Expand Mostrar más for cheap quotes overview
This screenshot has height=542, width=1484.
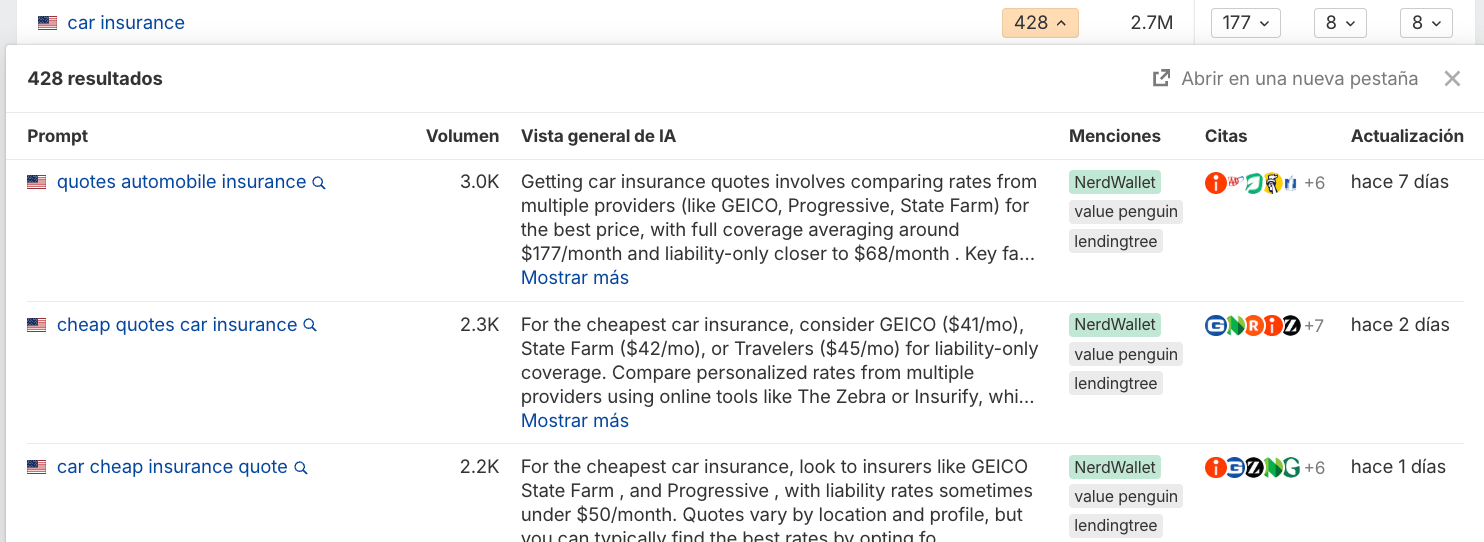[575, 421]
